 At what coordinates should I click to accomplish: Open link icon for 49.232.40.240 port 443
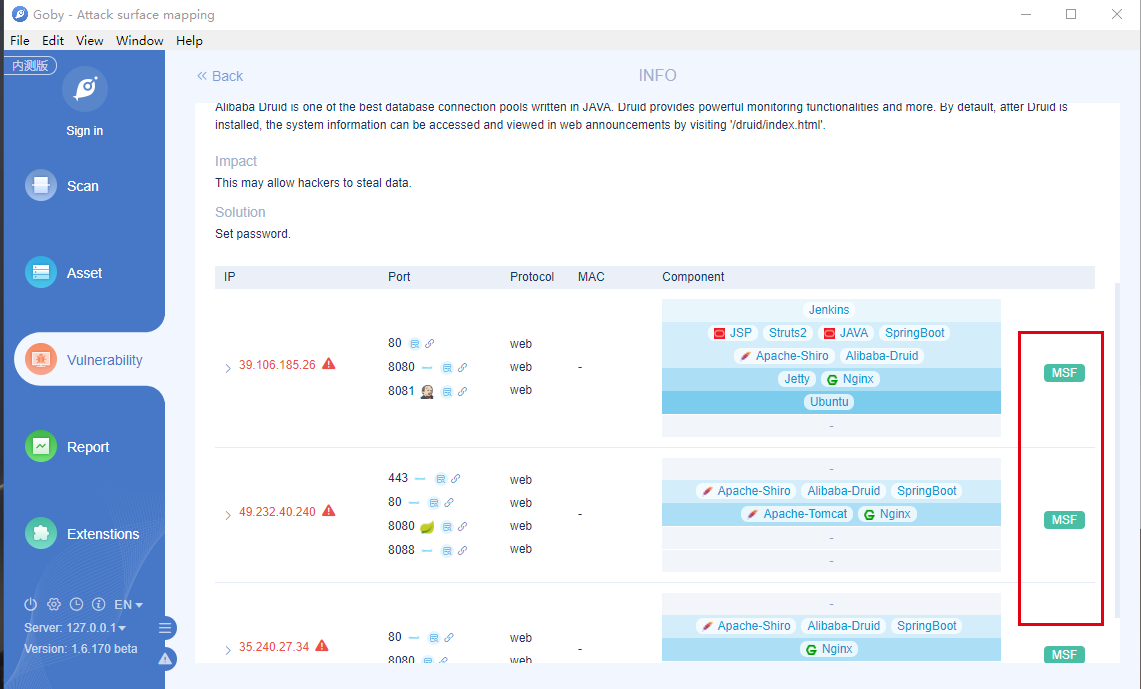(x=456, y=479)
